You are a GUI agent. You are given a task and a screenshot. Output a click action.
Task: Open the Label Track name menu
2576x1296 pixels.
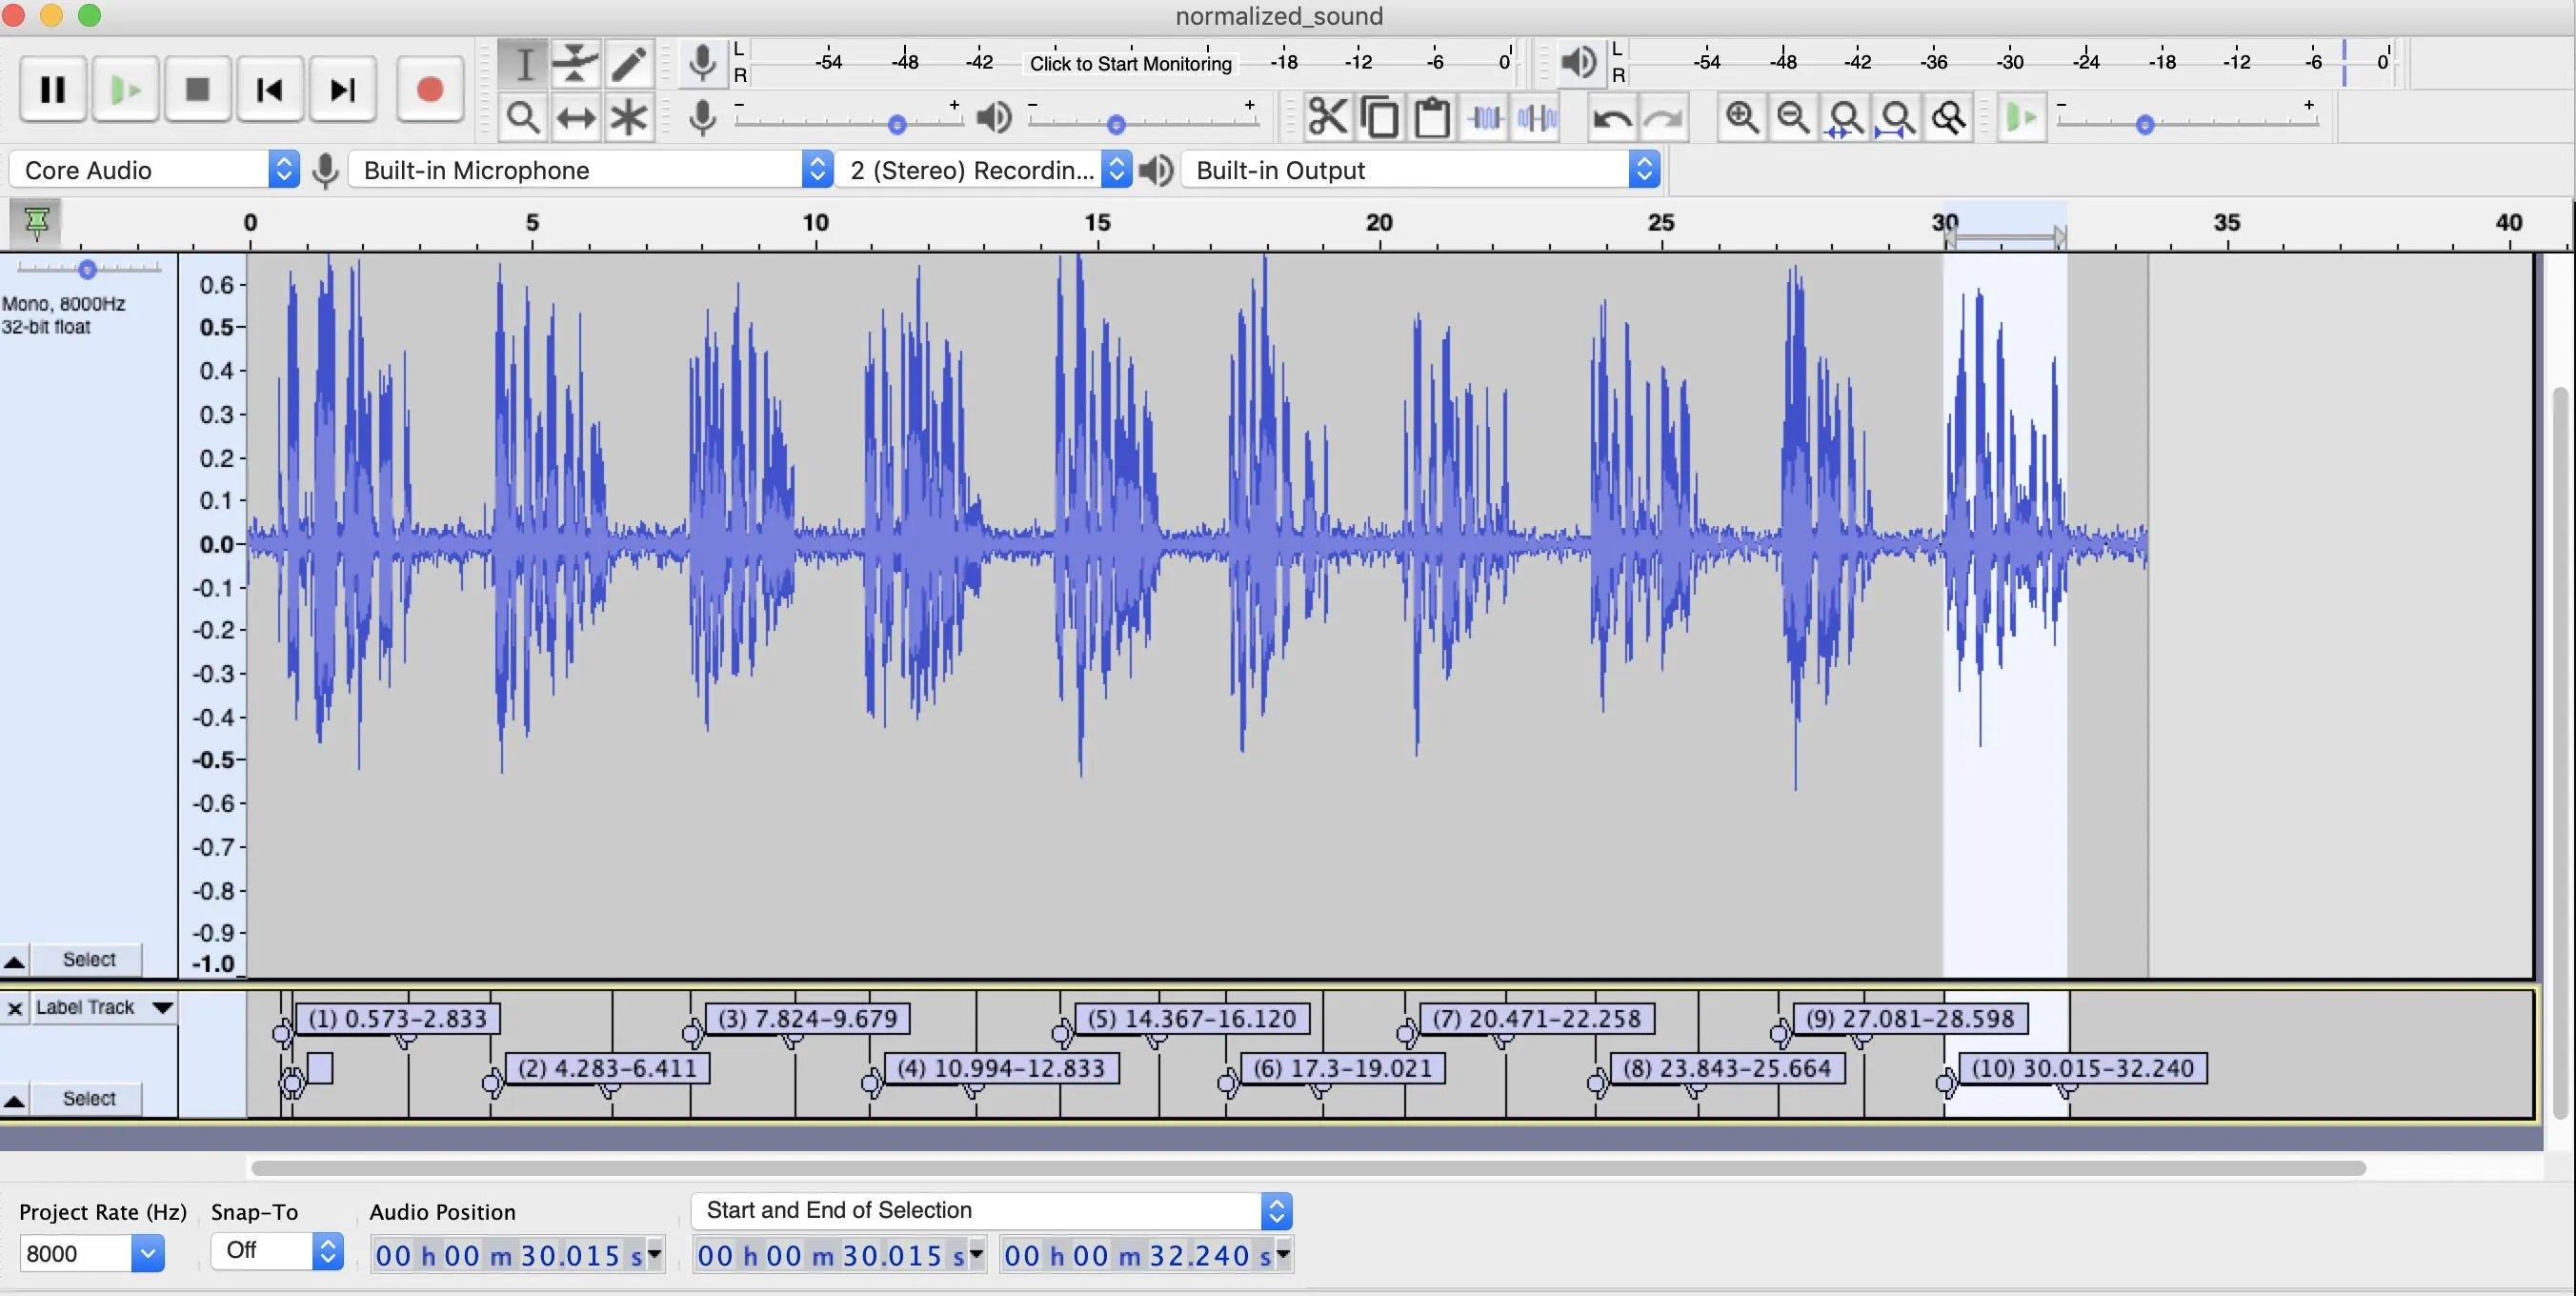(x=100, y=1008)
